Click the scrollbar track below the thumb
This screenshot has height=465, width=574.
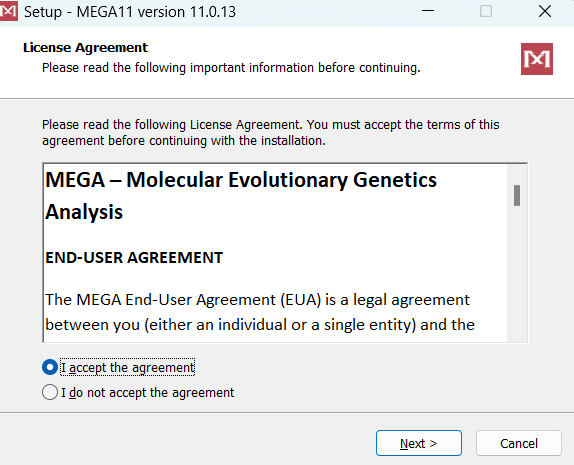517,274
